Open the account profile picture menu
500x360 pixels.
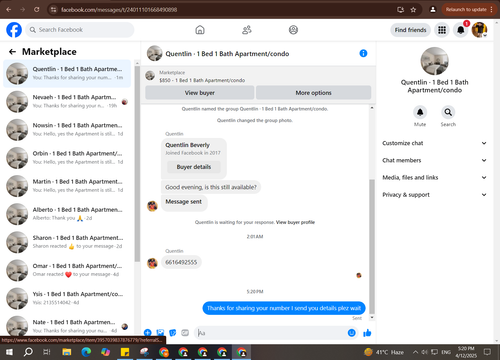[479, 30]
